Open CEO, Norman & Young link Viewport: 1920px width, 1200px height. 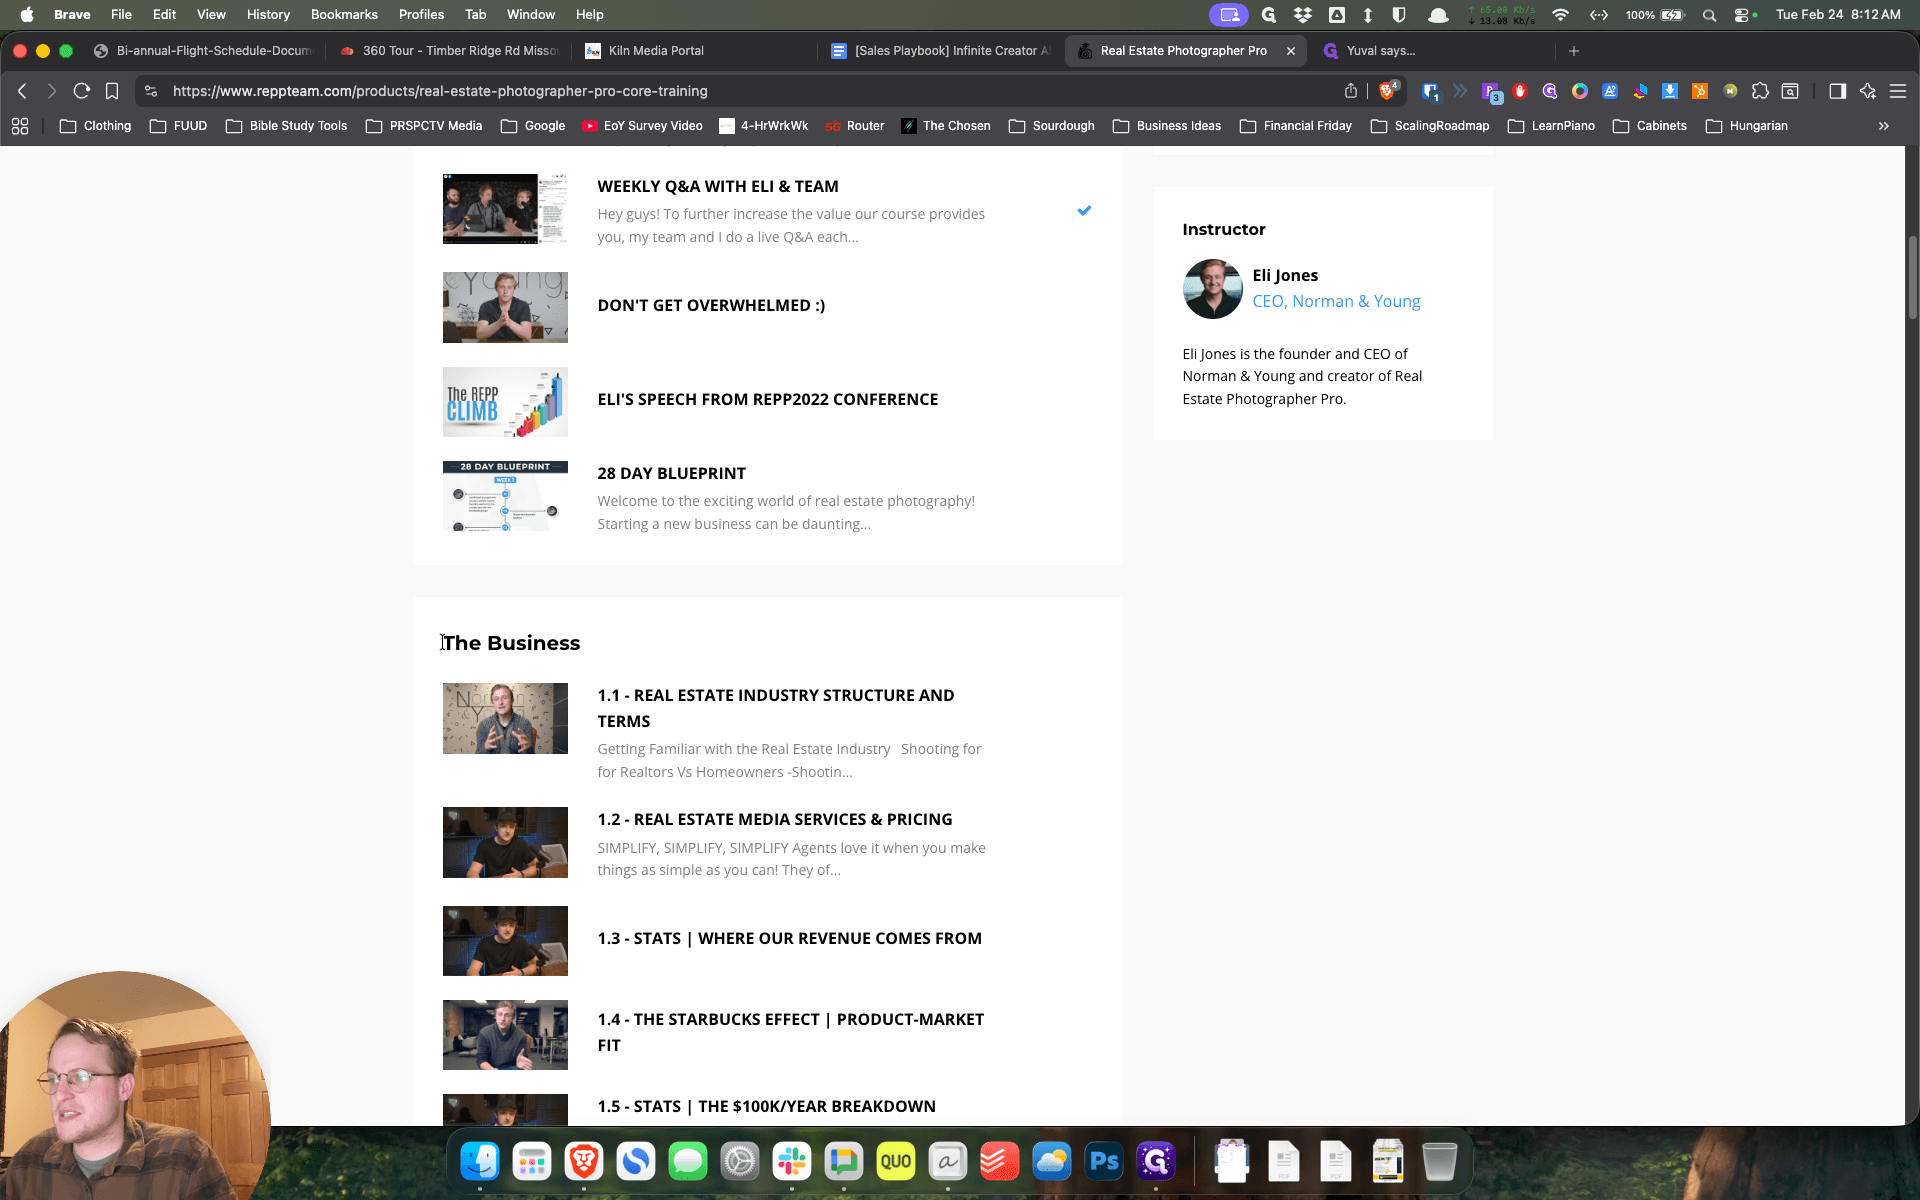click(x=1336, y=301)
